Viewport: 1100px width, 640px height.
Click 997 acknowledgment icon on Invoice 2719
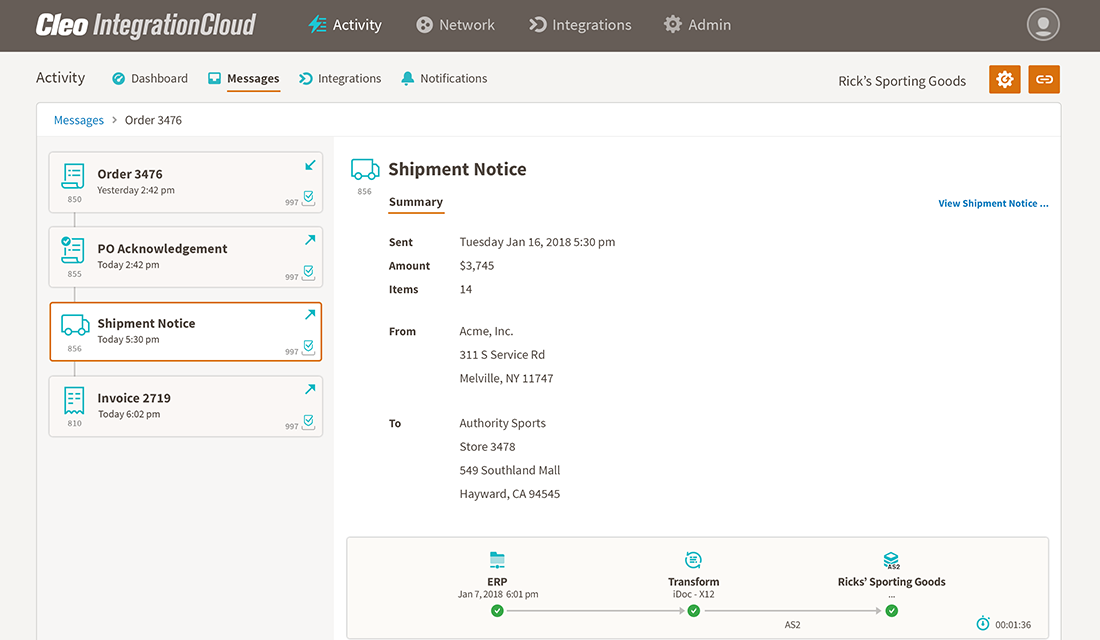coord(308,422)
